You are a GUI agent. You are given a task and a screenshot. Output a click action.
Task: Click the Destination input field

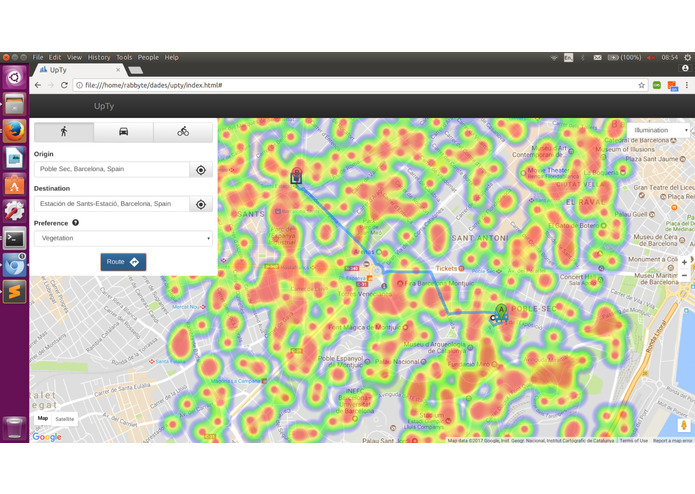pos(112,204)
